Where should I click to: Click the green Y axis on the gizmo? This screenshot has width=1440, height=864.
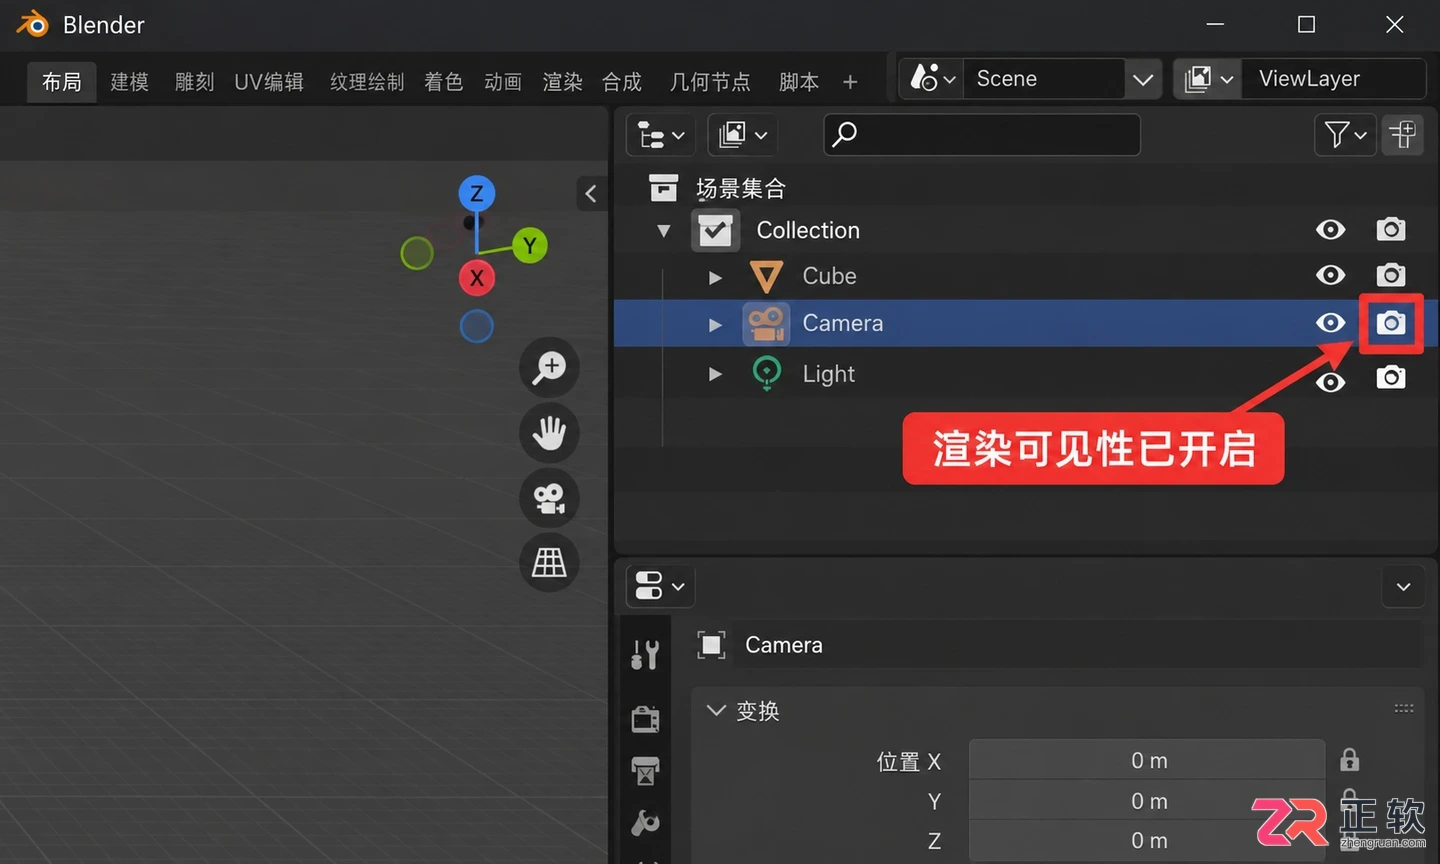coord(530,245)
